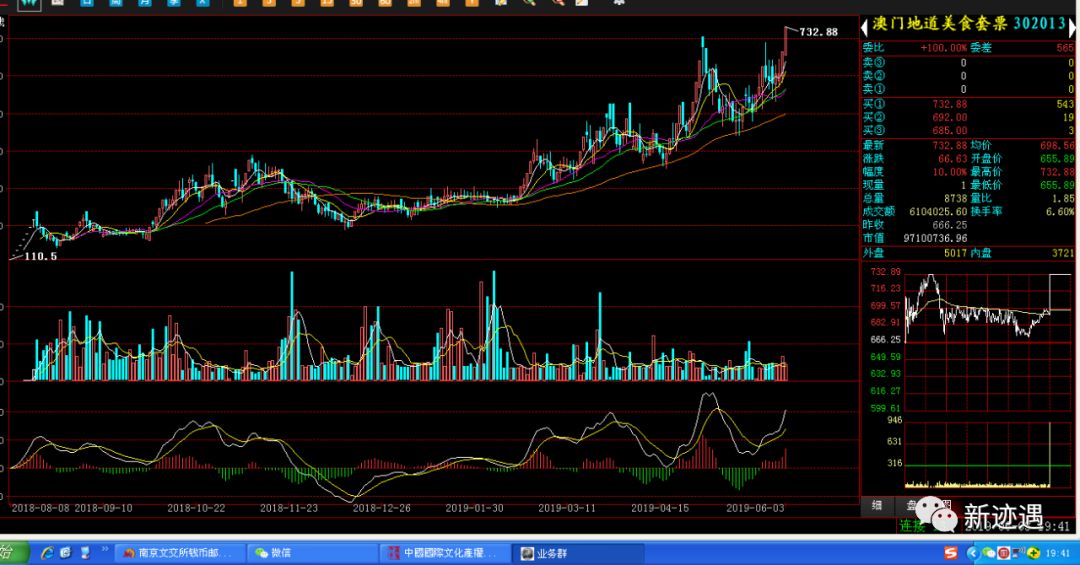1080x565 pixels.
Task: Open Internet Explorer from quick launch
Action: click(48, 553)
